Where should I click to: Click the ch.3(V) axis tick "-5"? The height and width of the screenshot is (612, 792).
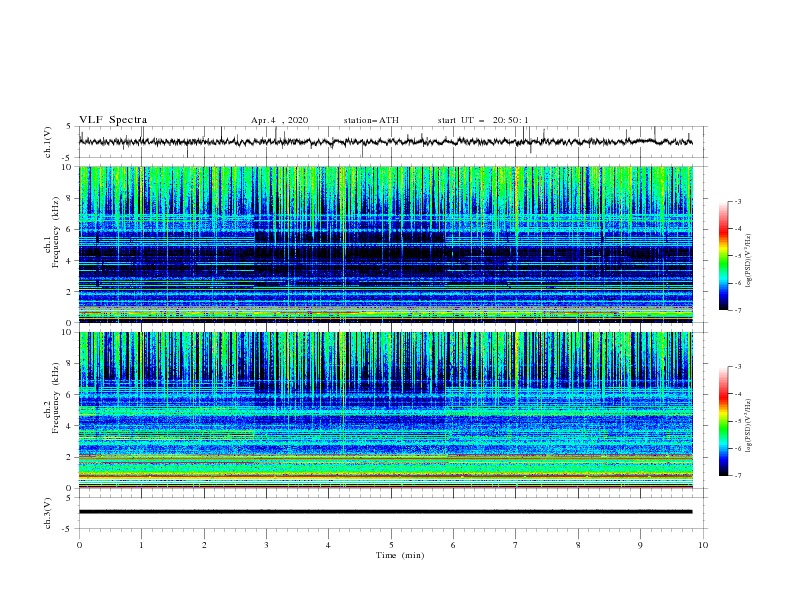tap(68, 529)
